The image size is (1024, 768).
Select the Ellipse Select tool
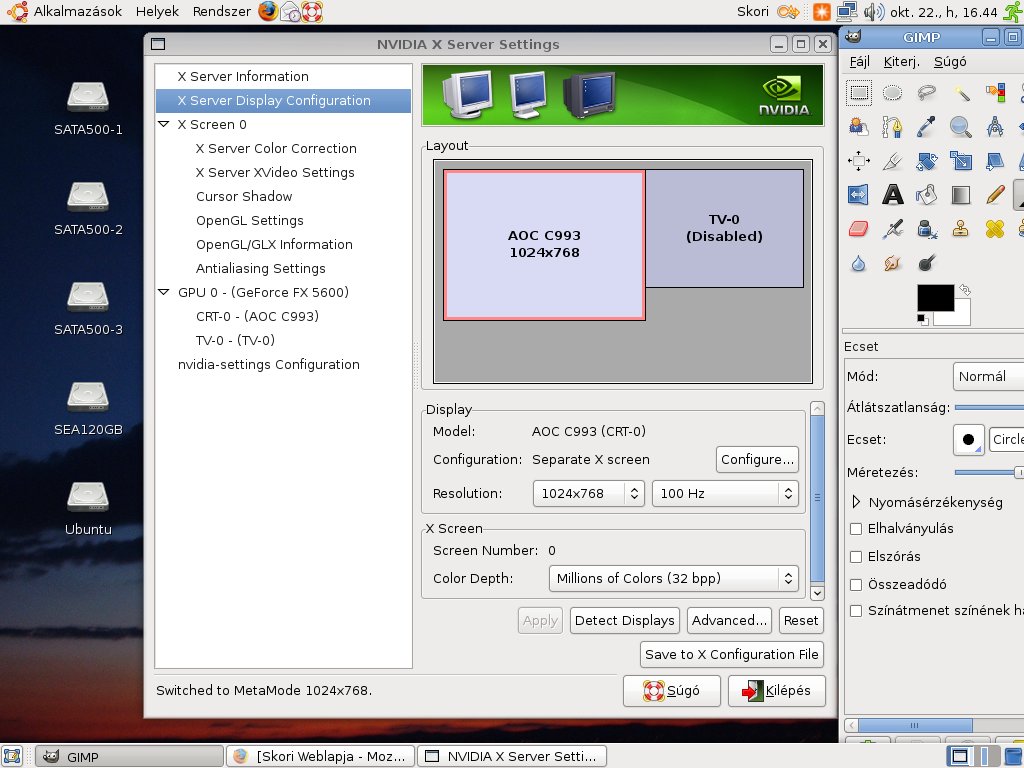(893, 93)
